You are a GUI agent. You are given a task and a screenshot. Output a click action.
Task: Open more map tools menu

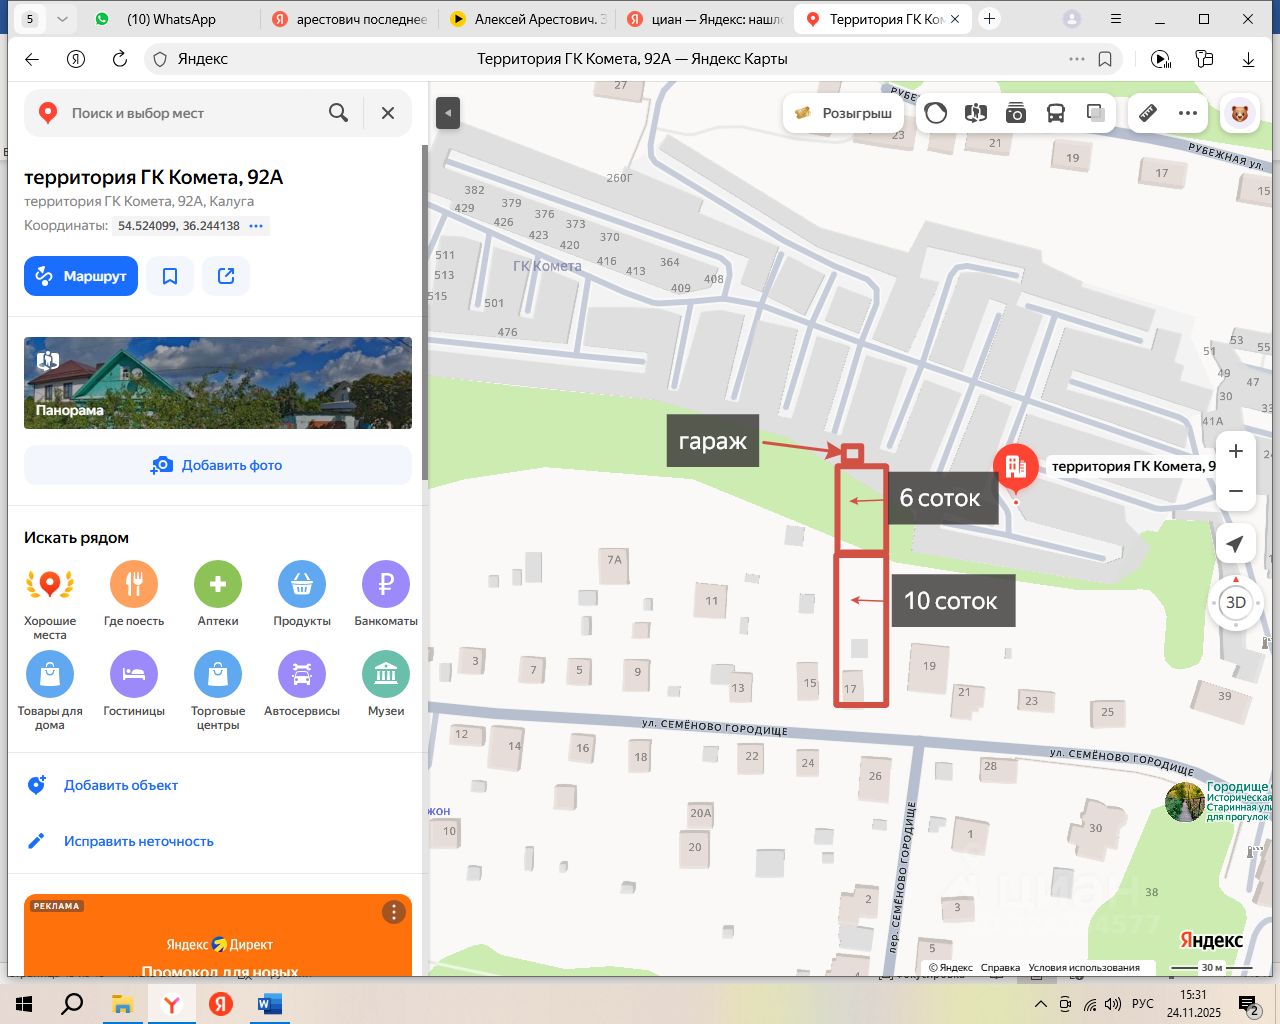coord(1188,113)
